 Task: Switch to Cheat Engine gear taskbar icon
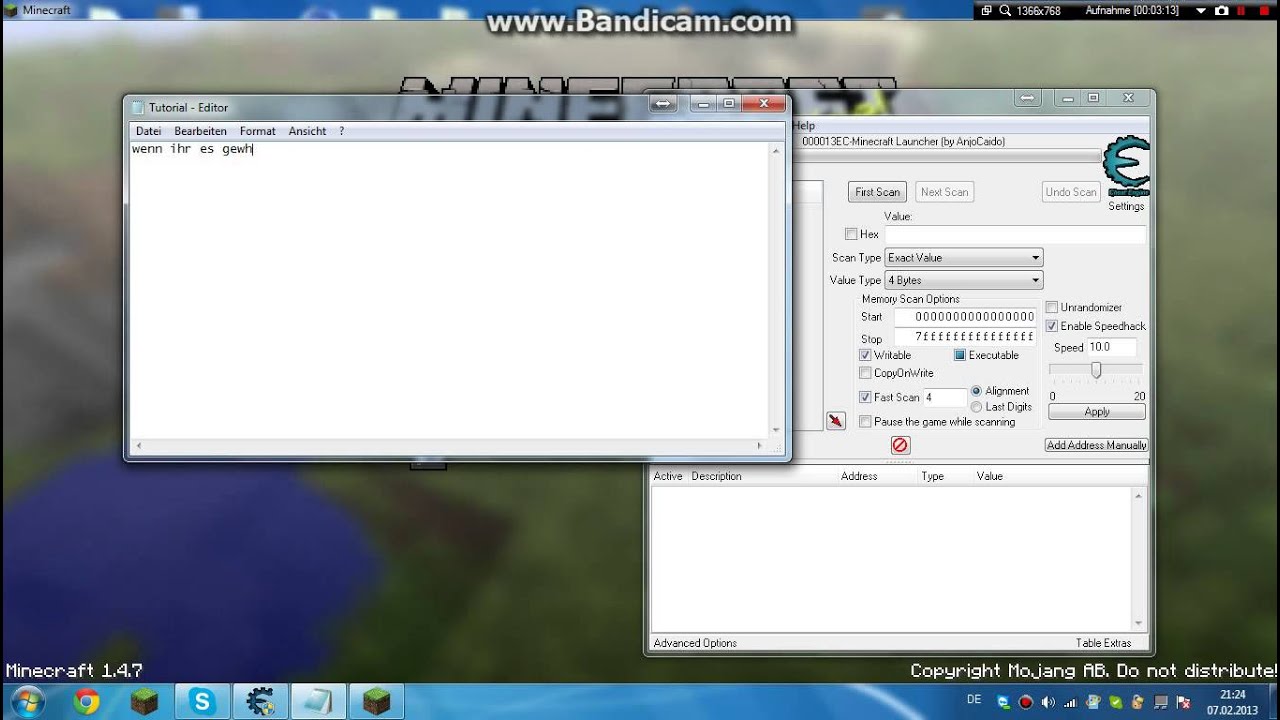(261, 702)
